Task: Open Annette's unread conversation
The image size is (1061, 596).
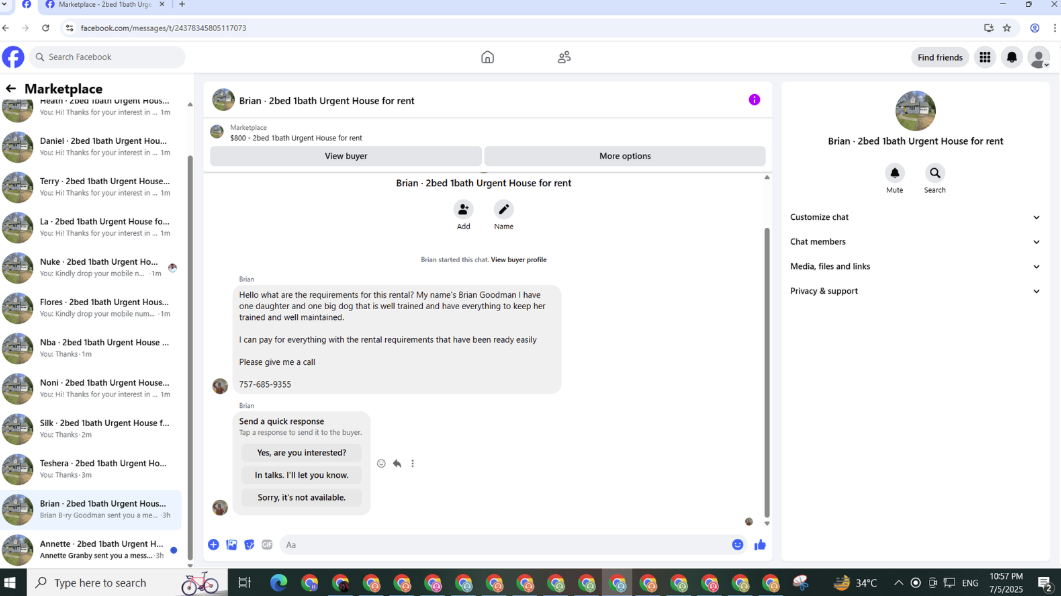Action: [x=91, y=549]
